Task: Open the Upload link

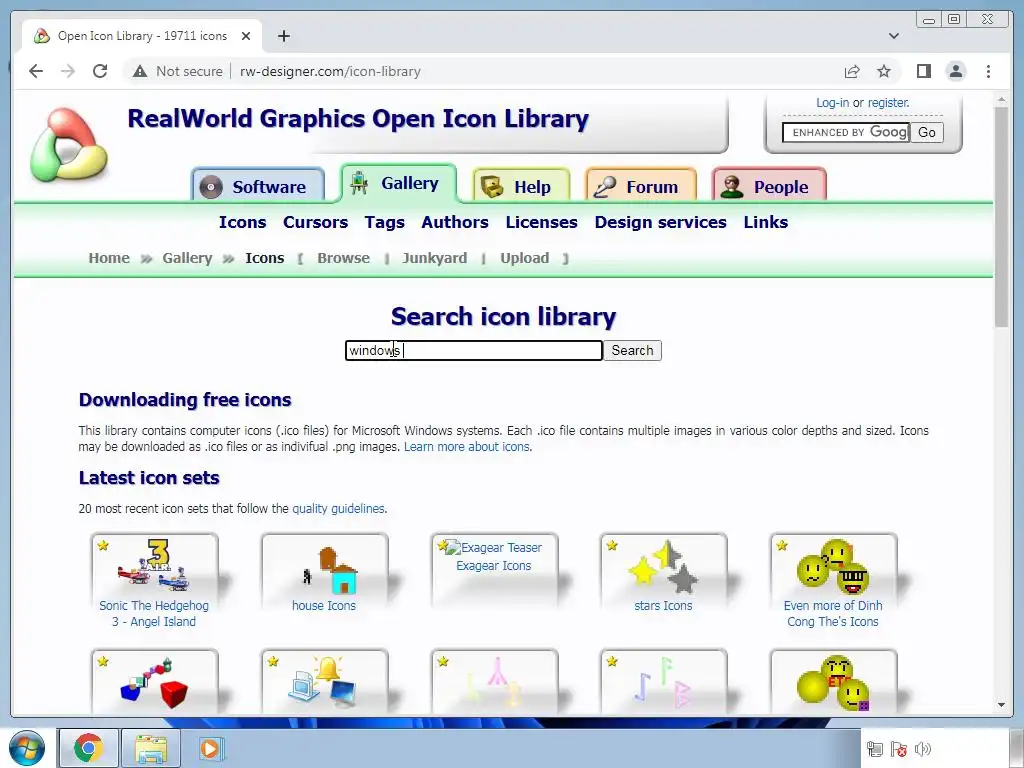Action: click(524, 258)
